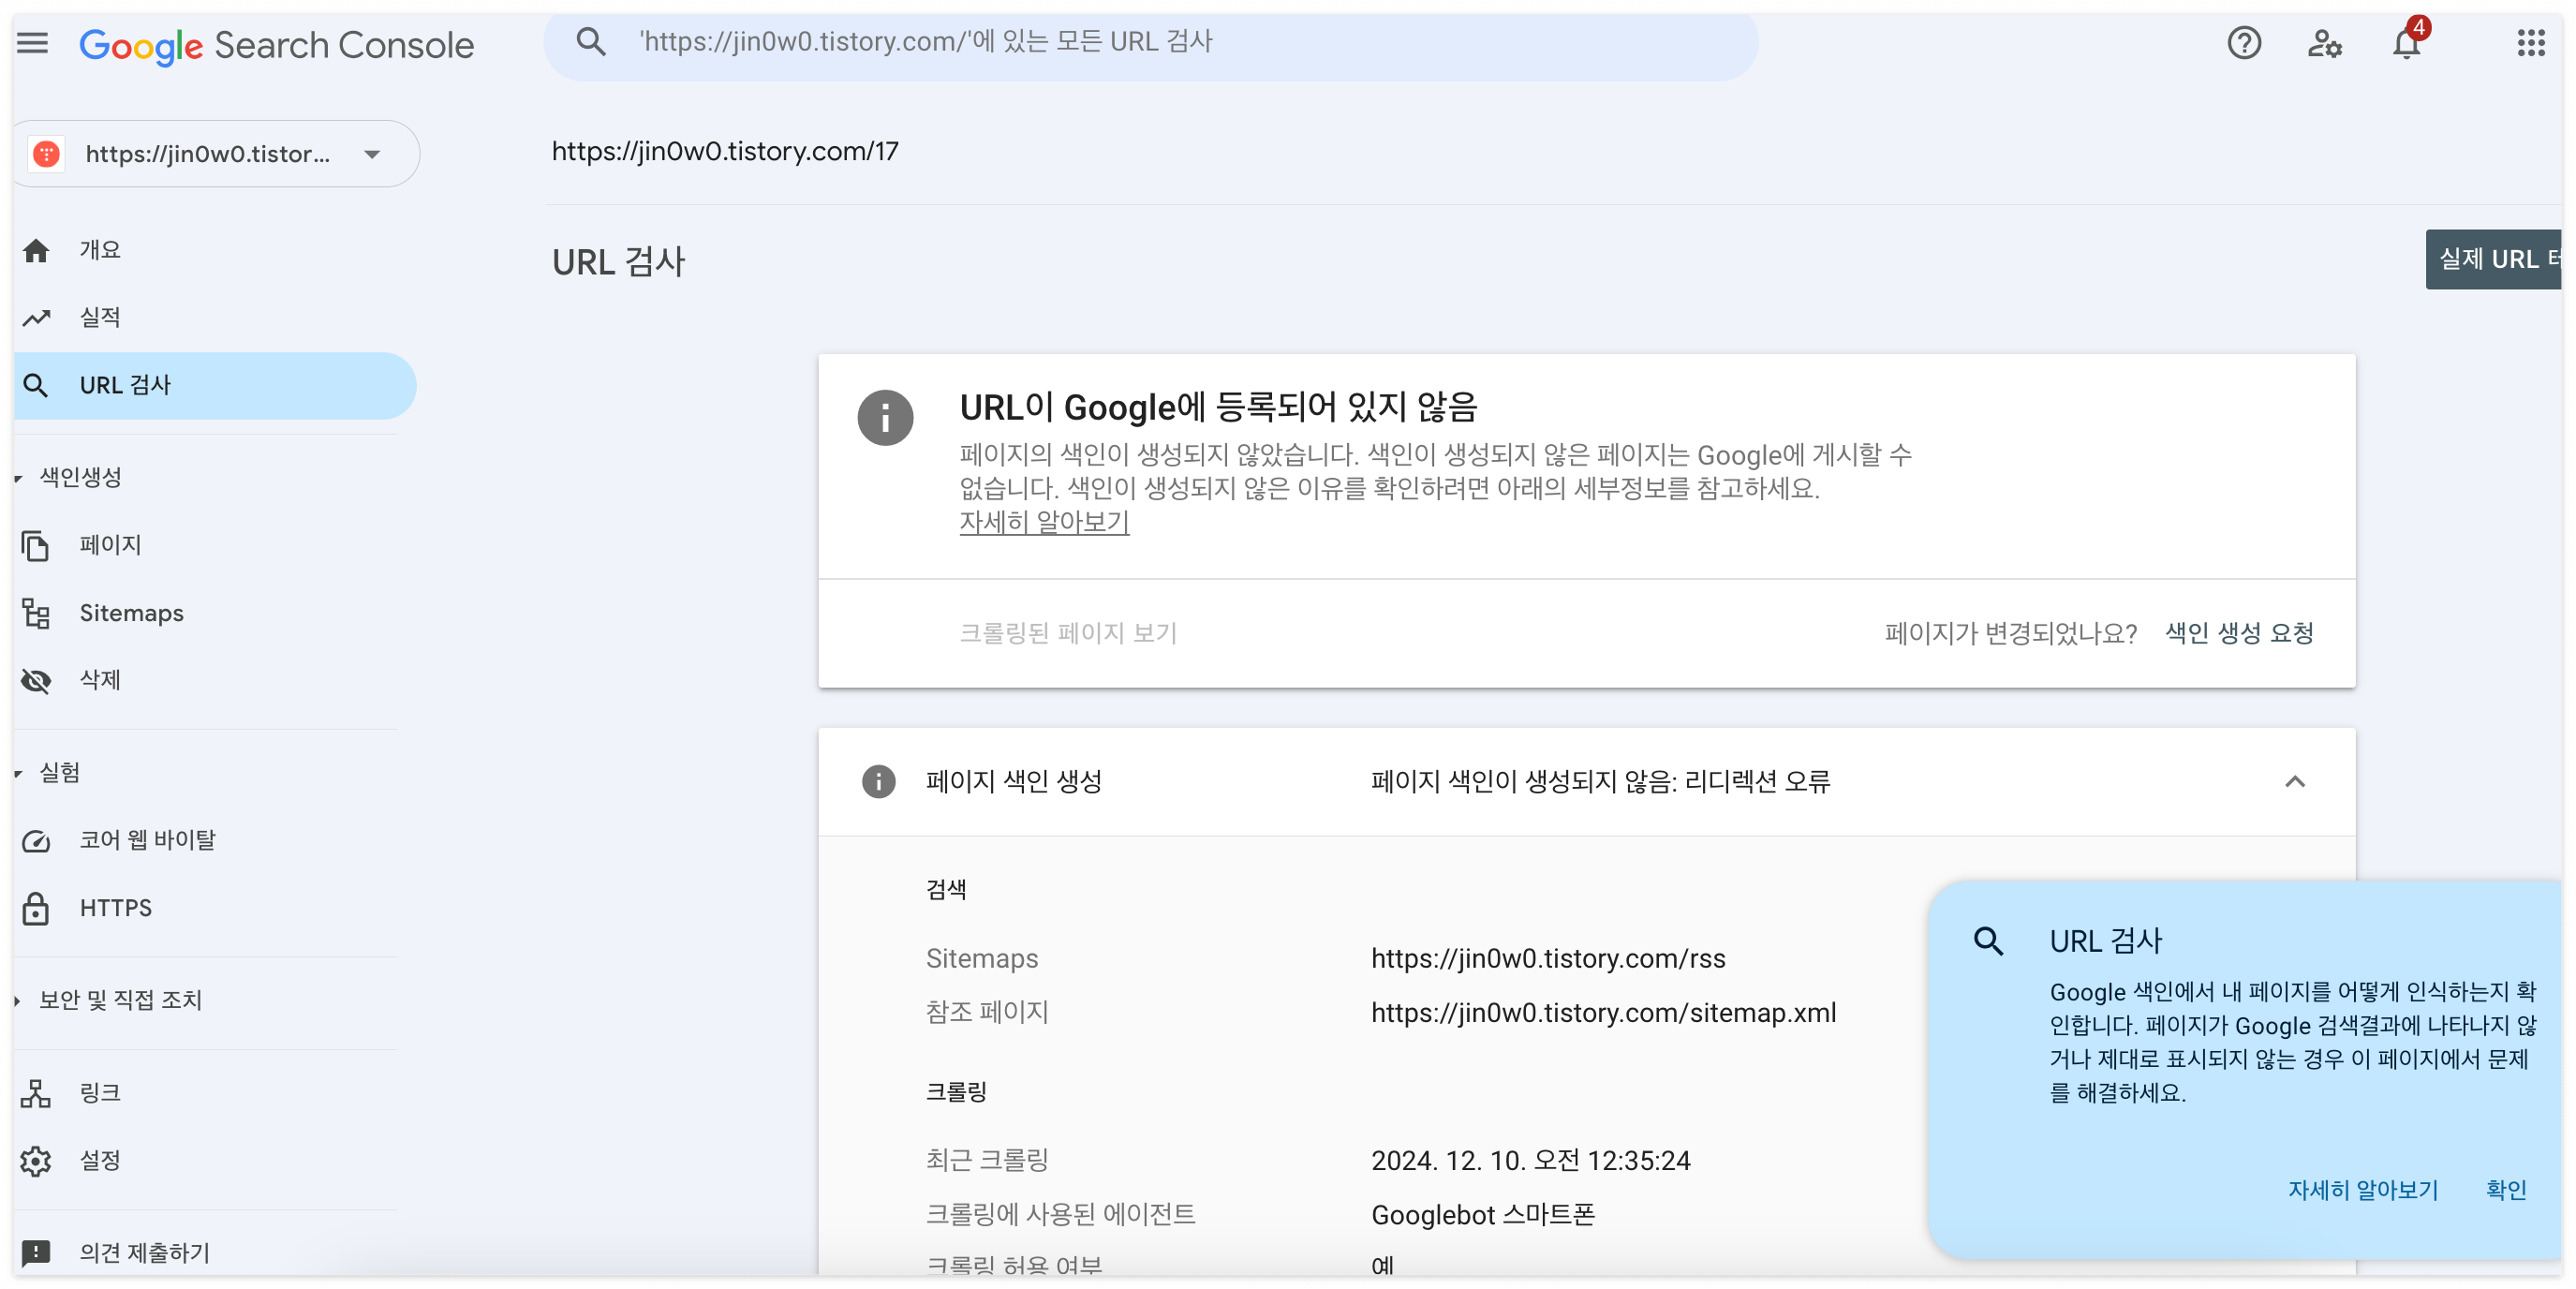Click the gauge icon beside 코어 웹 바이탈

pos(36,840)
